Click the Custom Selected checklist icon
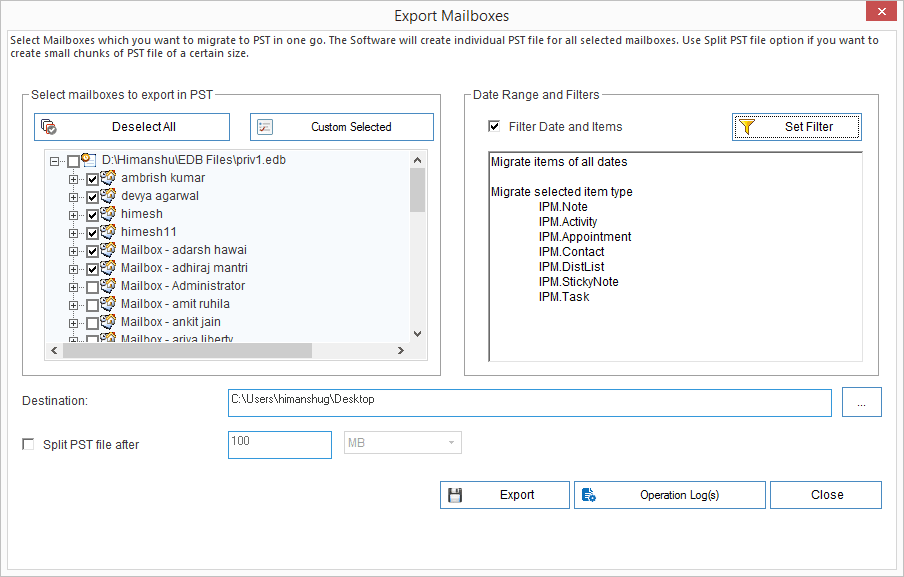Image resolution: width=904 pixels, height=577 pixels. pyautogui.click(x=265, y=127)
